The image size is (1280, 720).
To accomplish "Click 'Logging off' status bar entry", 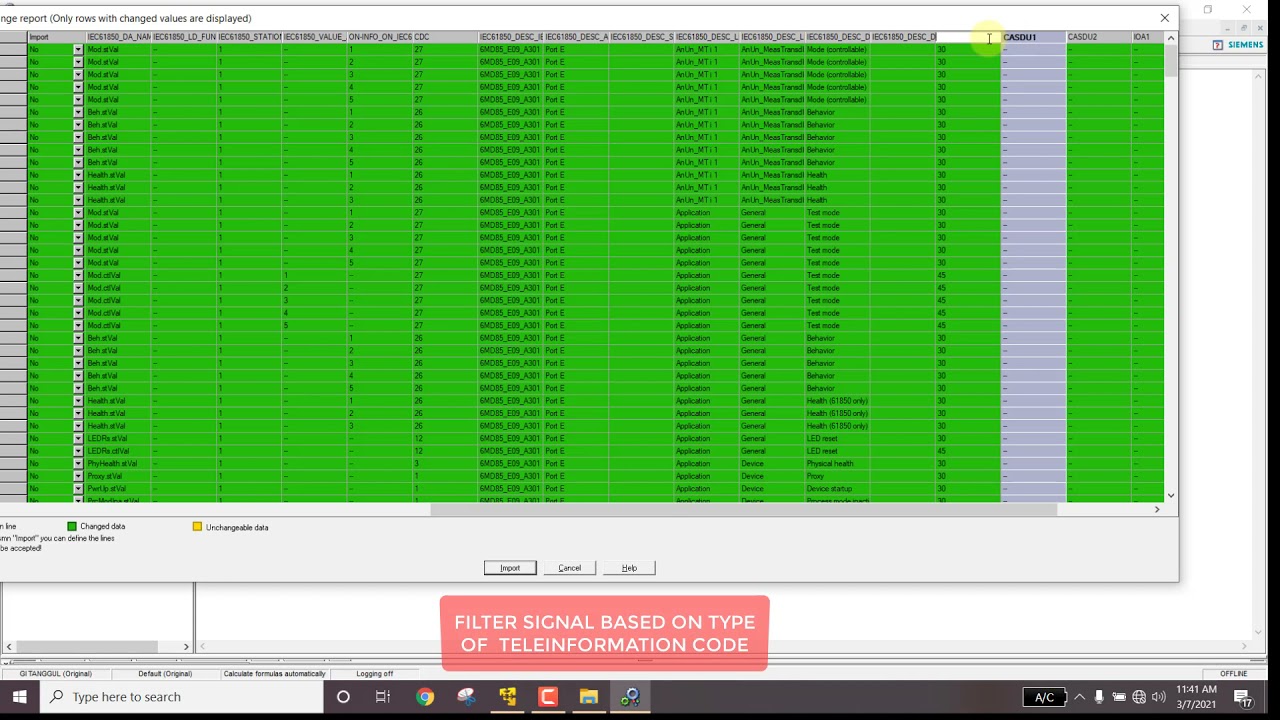I will tap(375, 674).
